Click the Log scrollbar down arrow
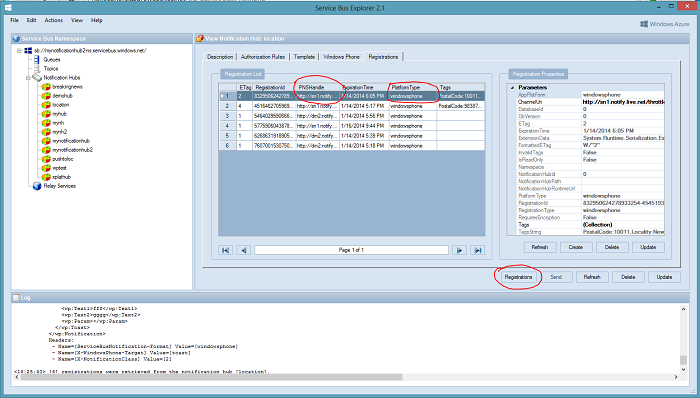This screenshot has height=398, width=700. click(x=683, y=369)
